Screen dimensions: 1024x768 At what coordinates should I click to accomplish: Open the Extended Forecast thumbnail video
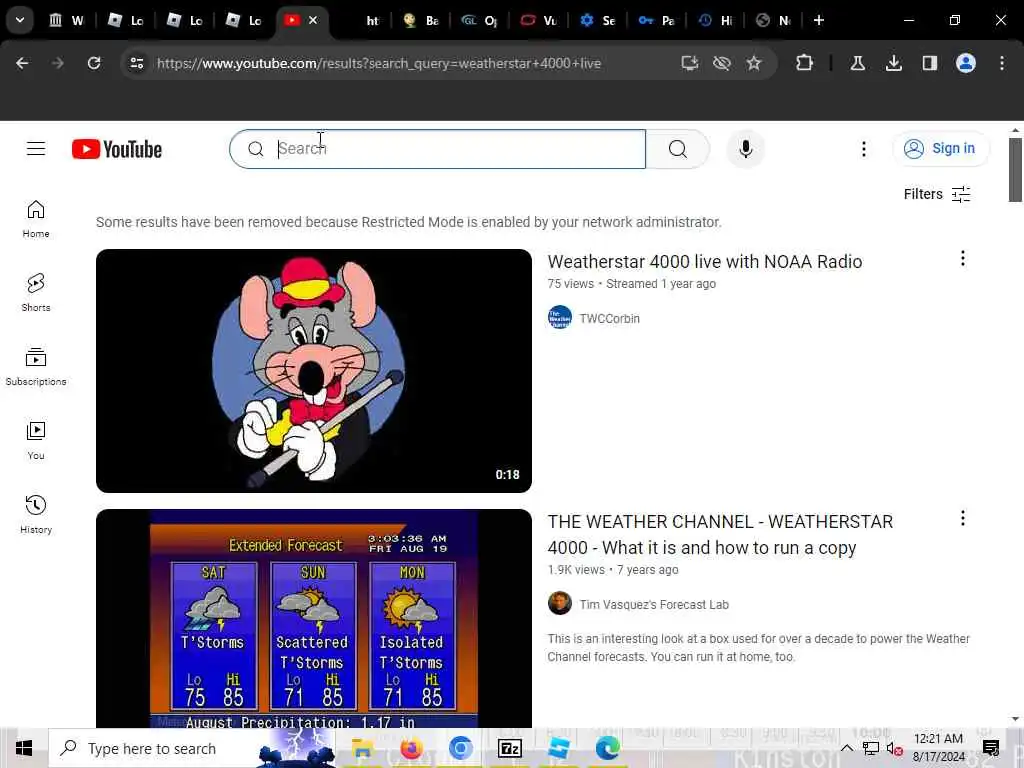313,618
